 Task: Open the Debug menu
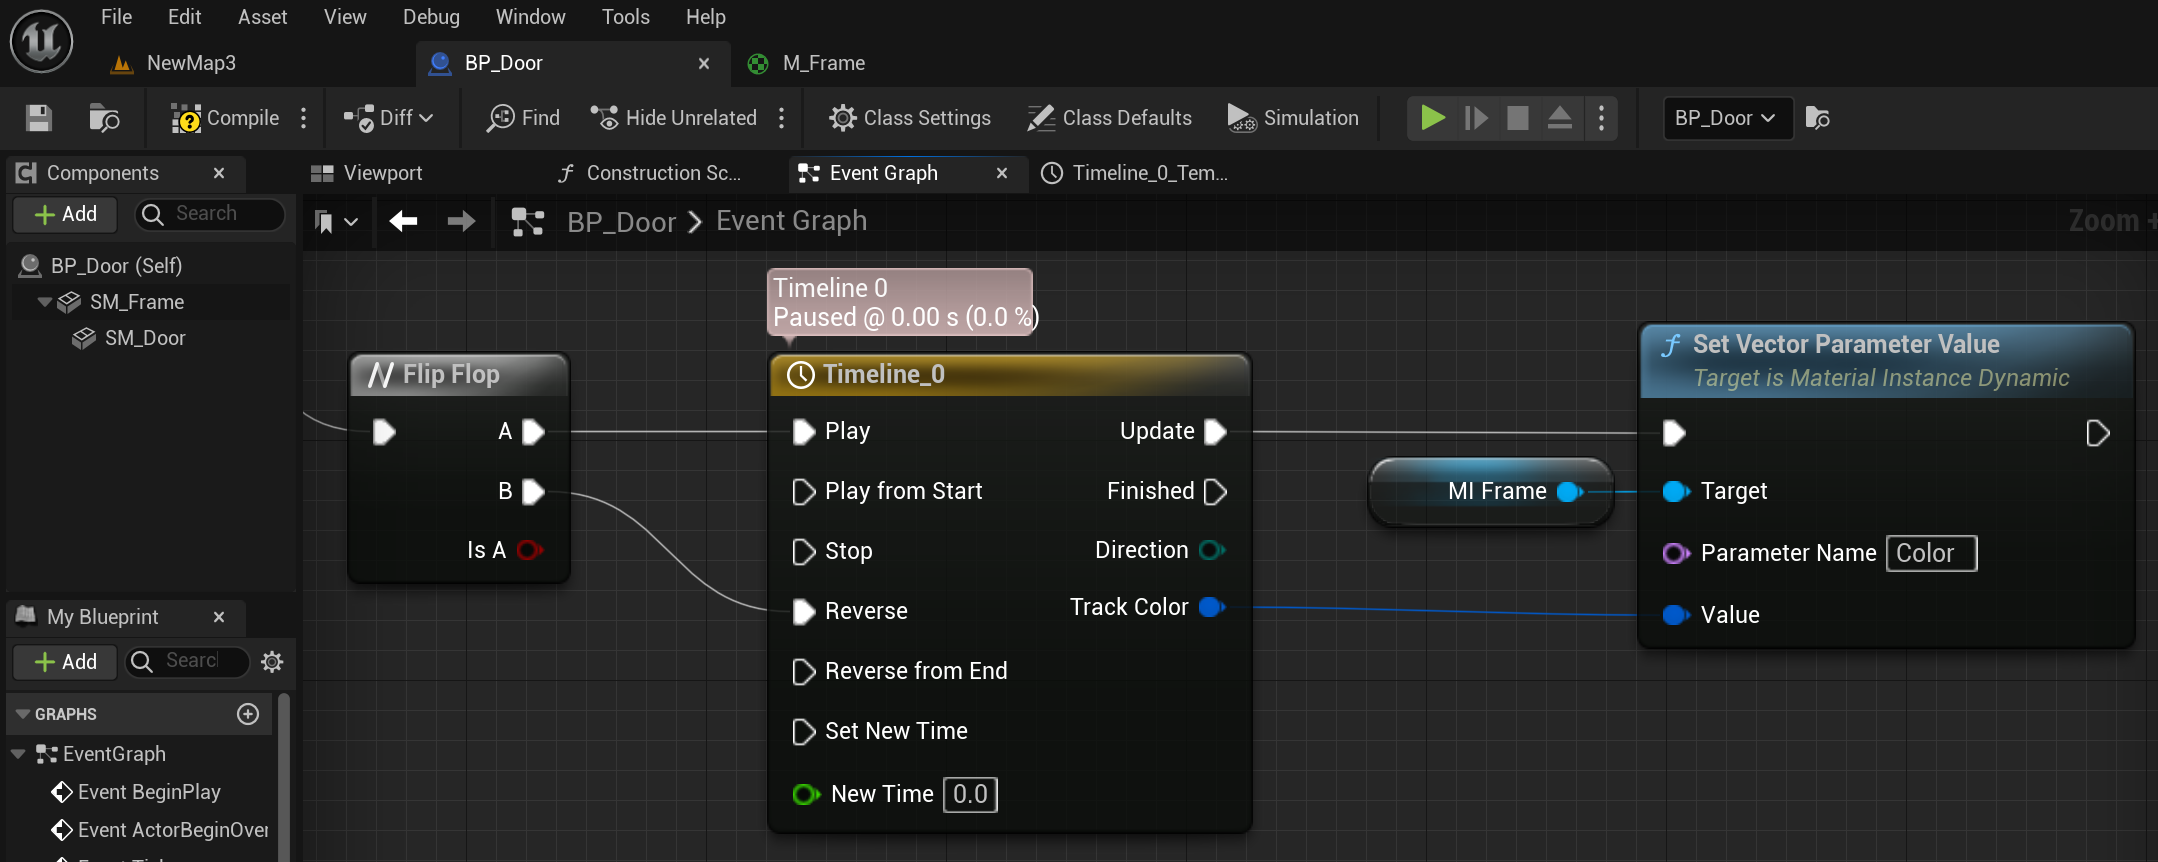pyautogui.click(x=431, y=17)
